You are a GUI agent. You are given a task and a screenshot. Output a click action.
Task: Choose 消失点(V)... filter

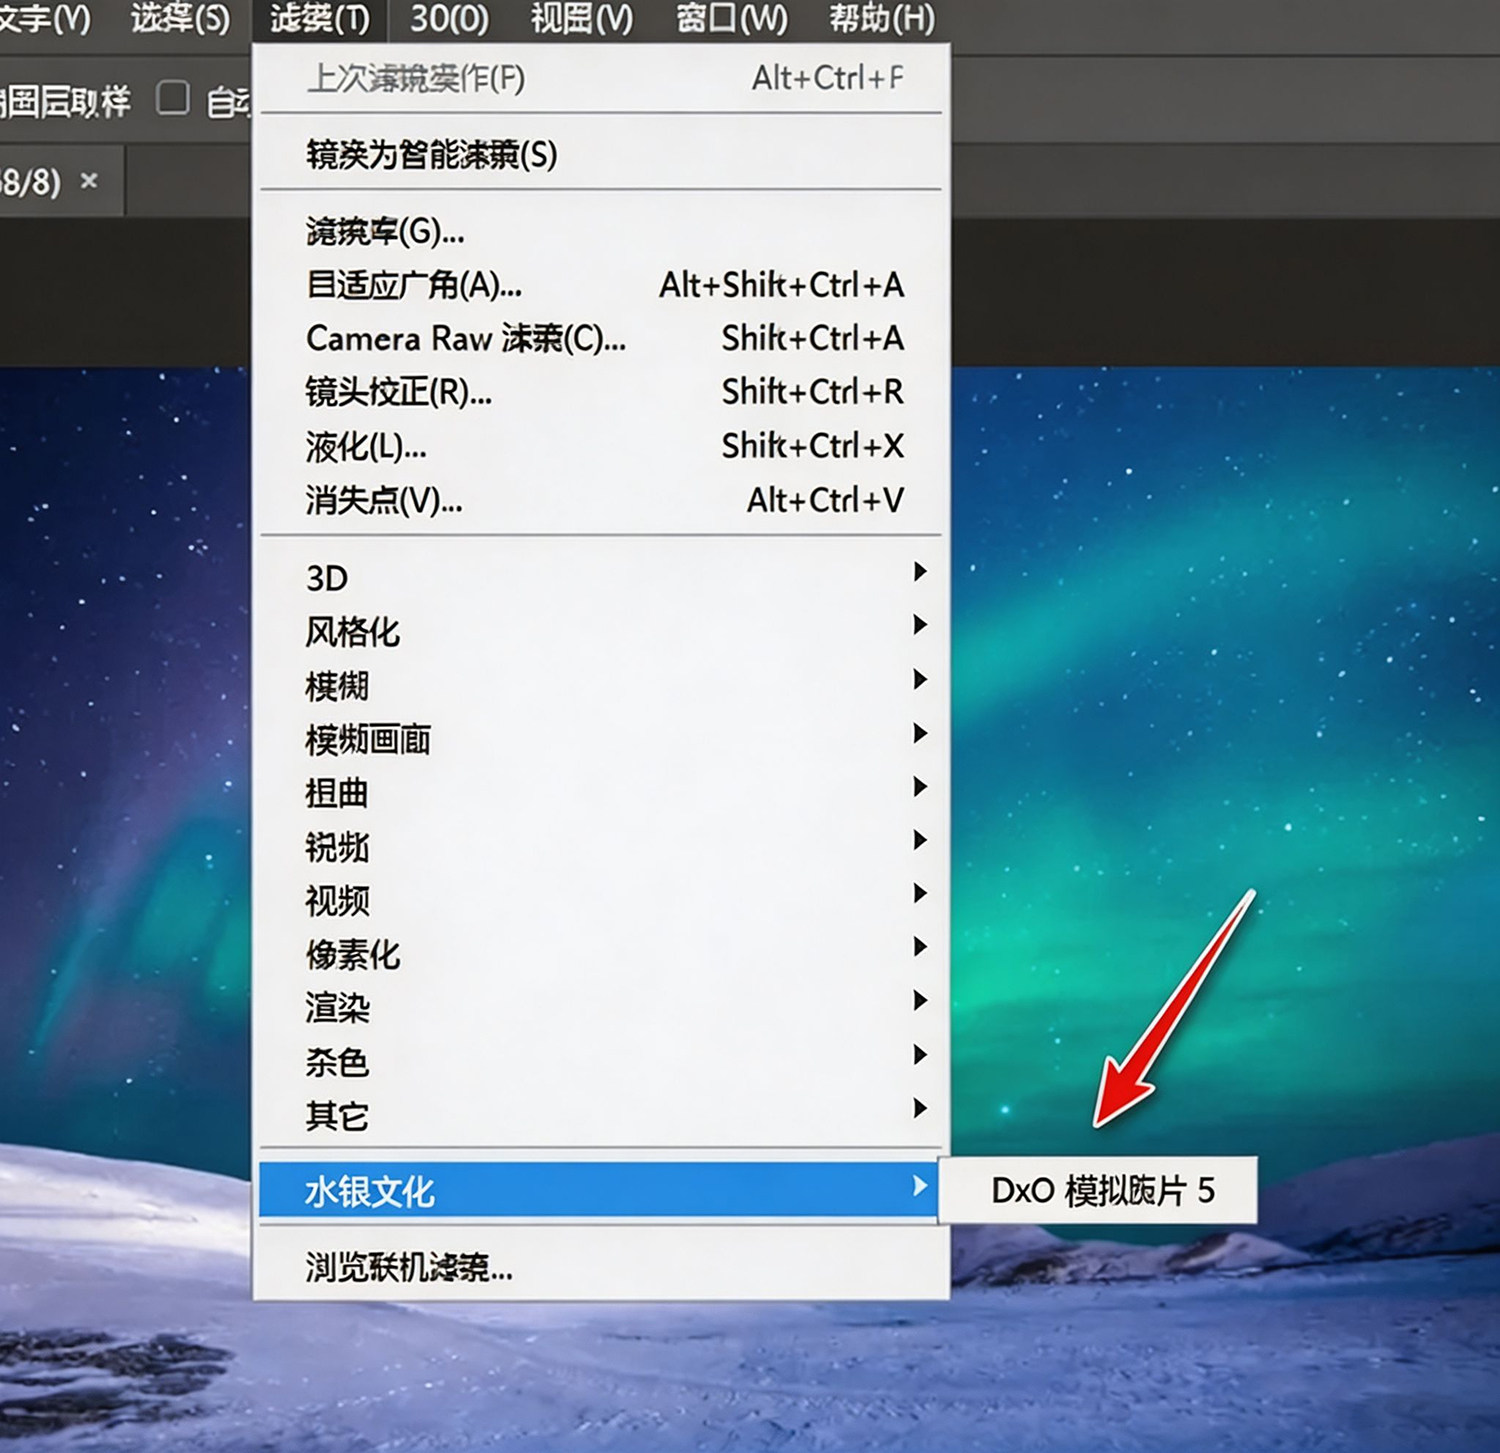pos(600,500)
